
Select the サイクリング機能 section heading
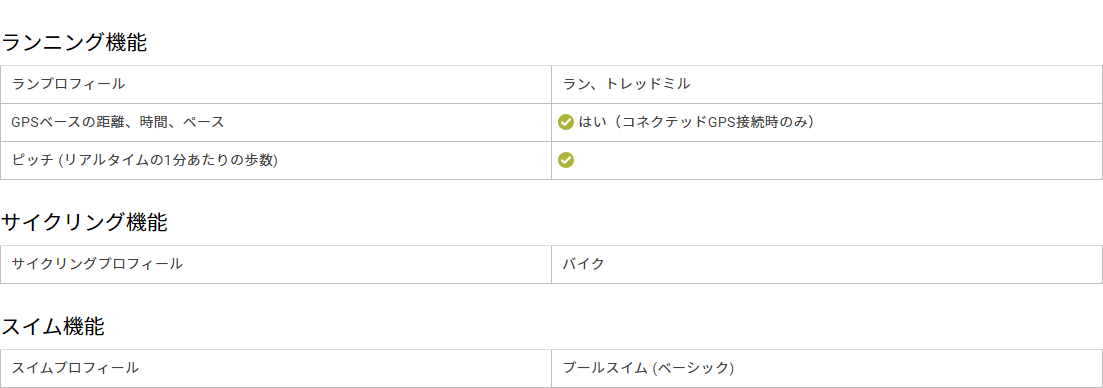tap(84, 223)
